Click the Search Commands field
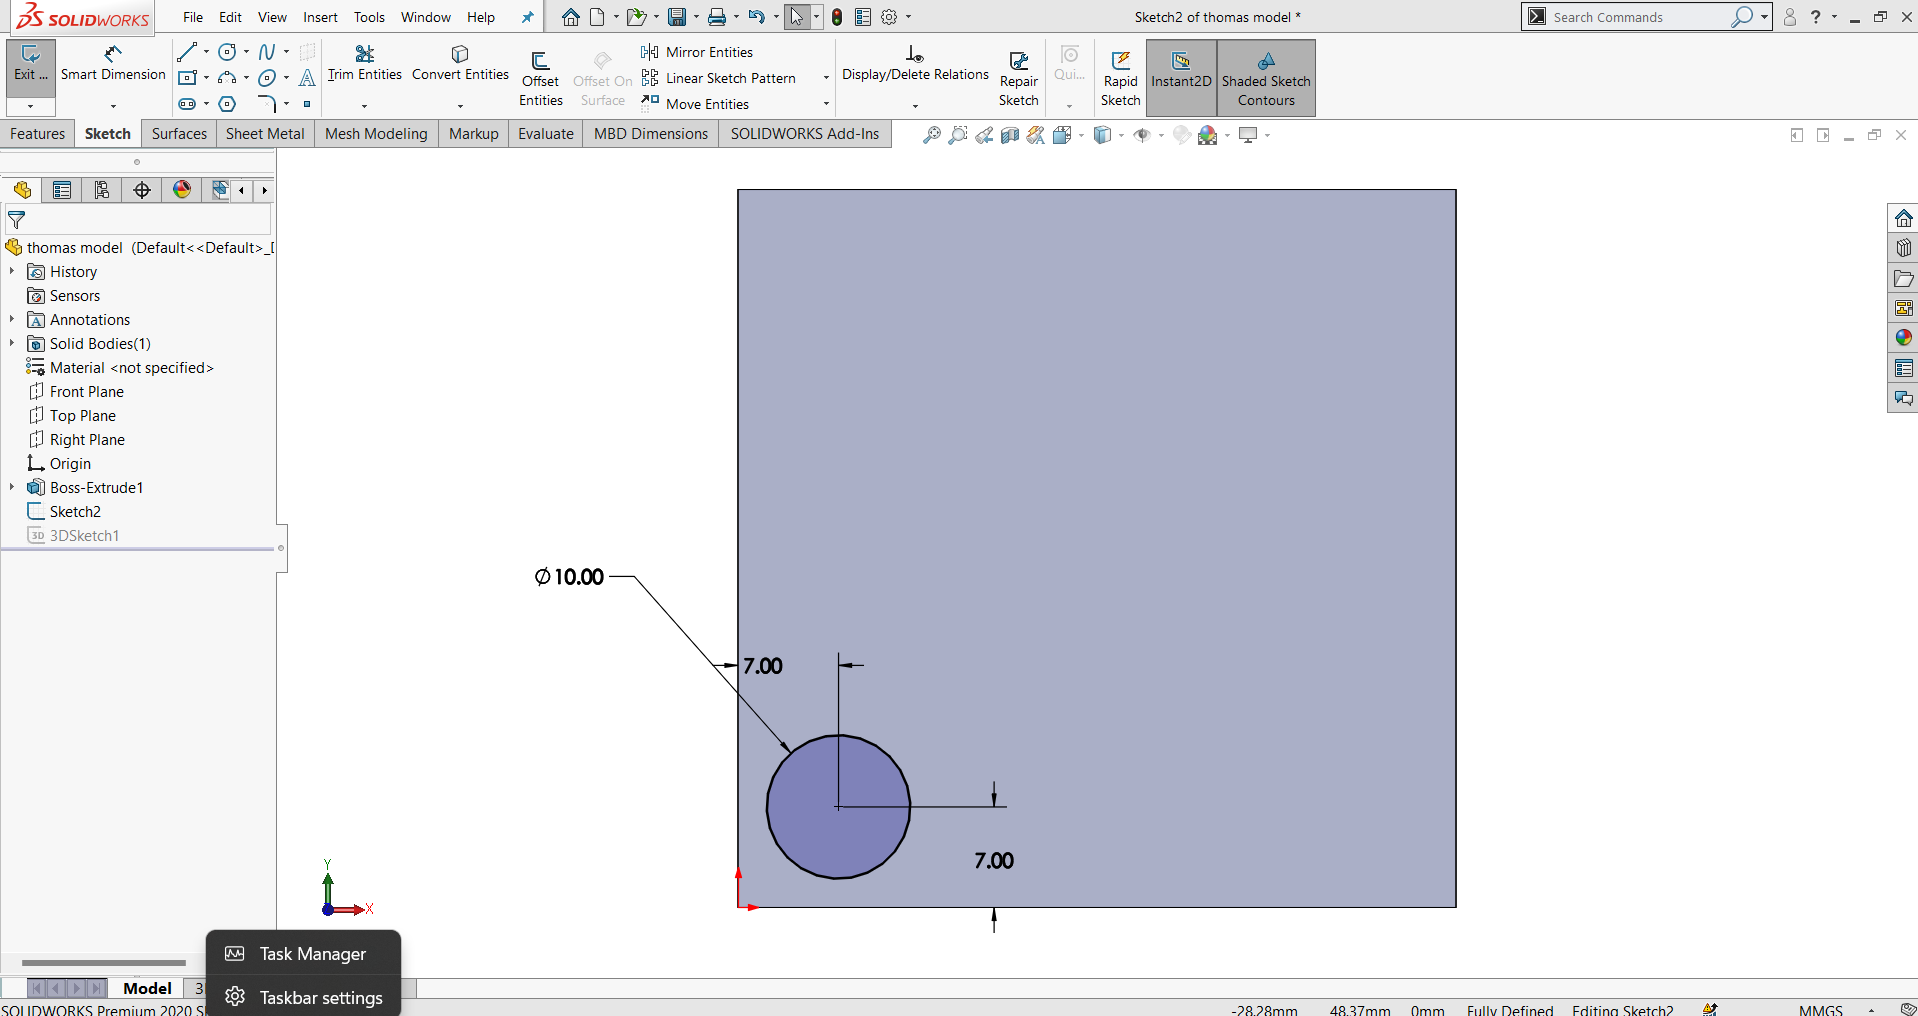 (x=1640, y=17)
